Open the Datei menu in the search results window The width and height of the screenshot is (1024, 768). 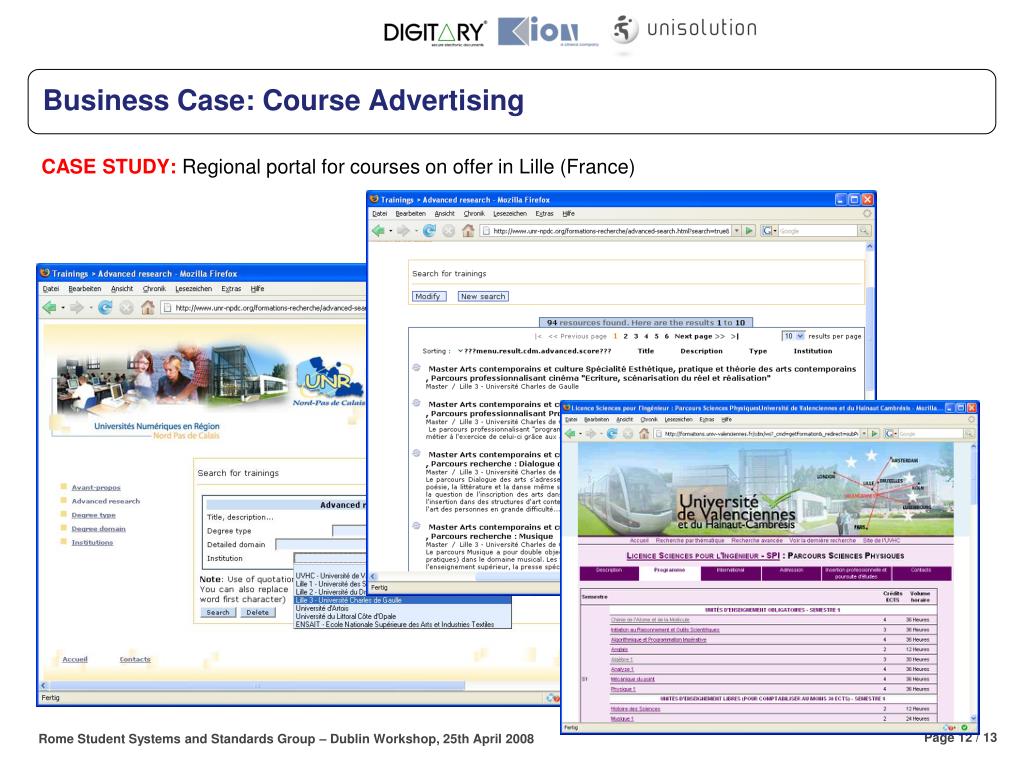[x=379, y=214]
